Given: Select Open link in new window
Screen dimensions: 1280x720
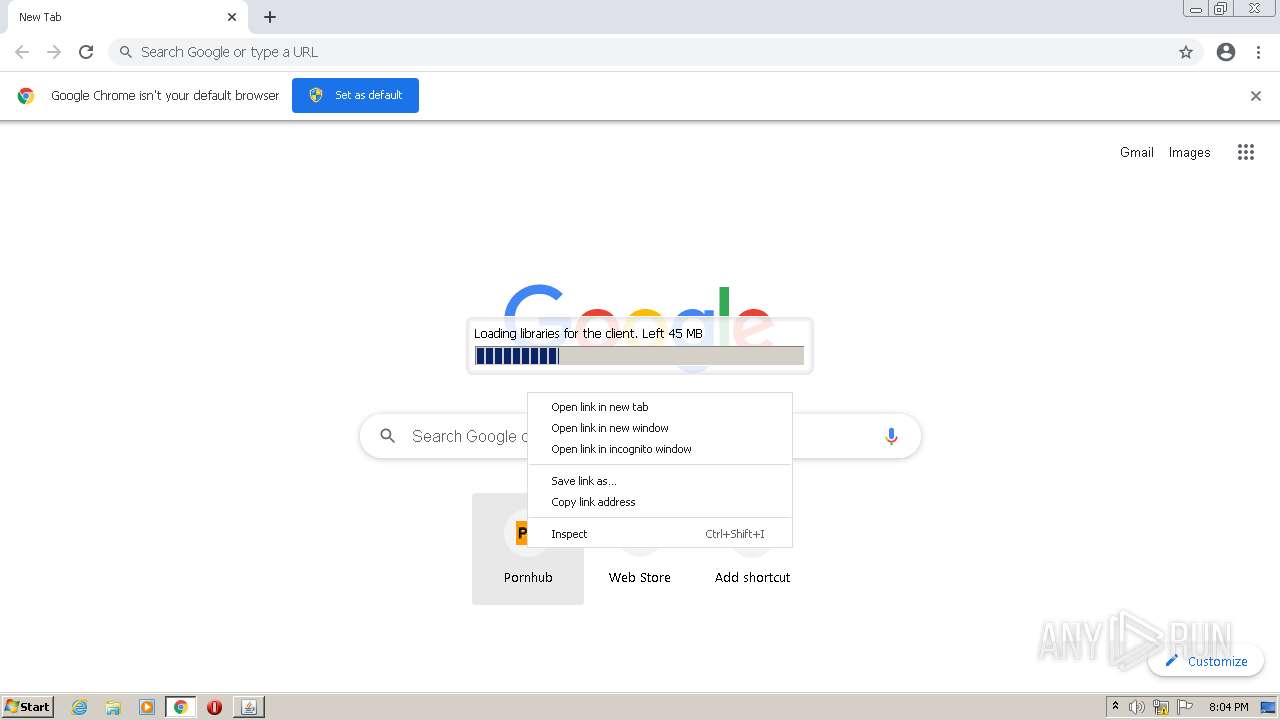Looking at the screenshot, I should point(660,428).
